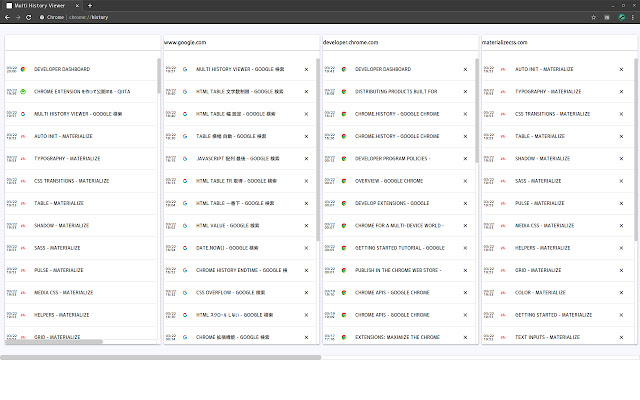
Task: Delete Auto Init entry in materializecss.com column
Action: (621, 69)
